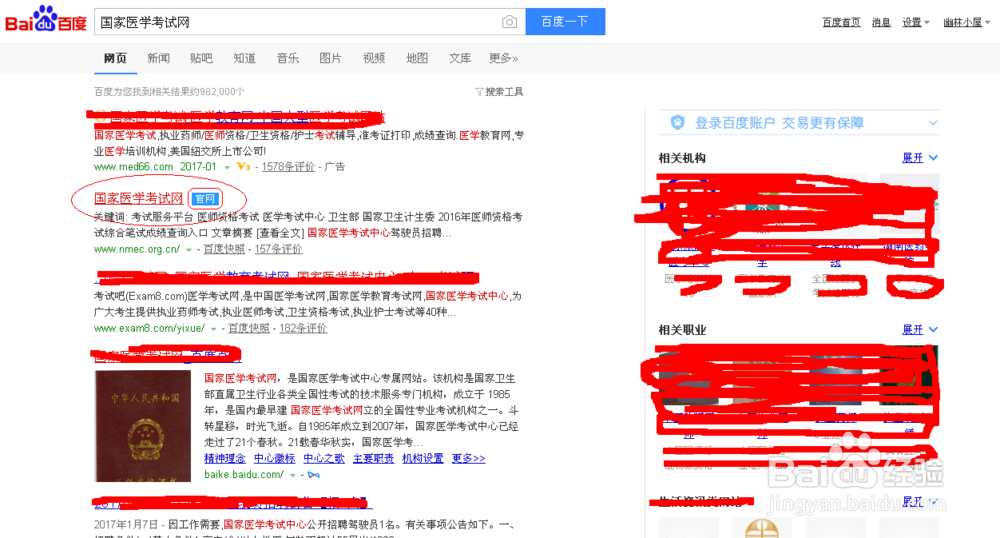Switch to the 新闻 tab

click(x=158, y=58)
